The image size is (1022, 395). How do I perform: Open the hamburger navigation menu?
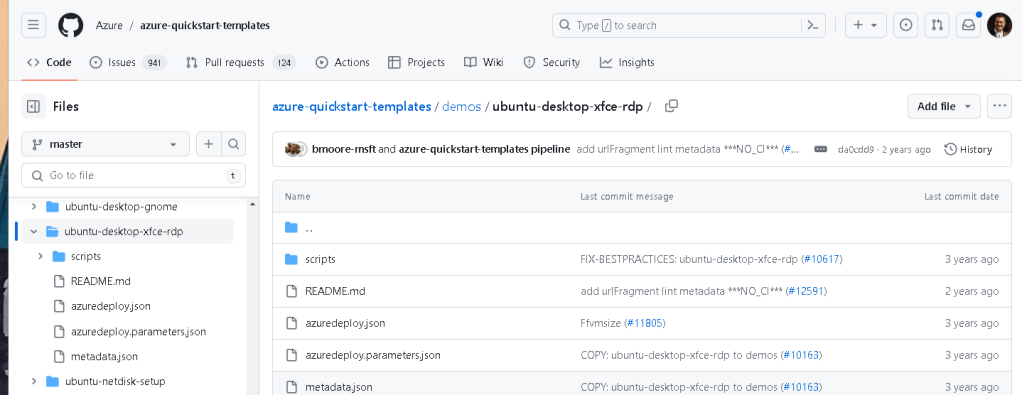tap(33, 25)
